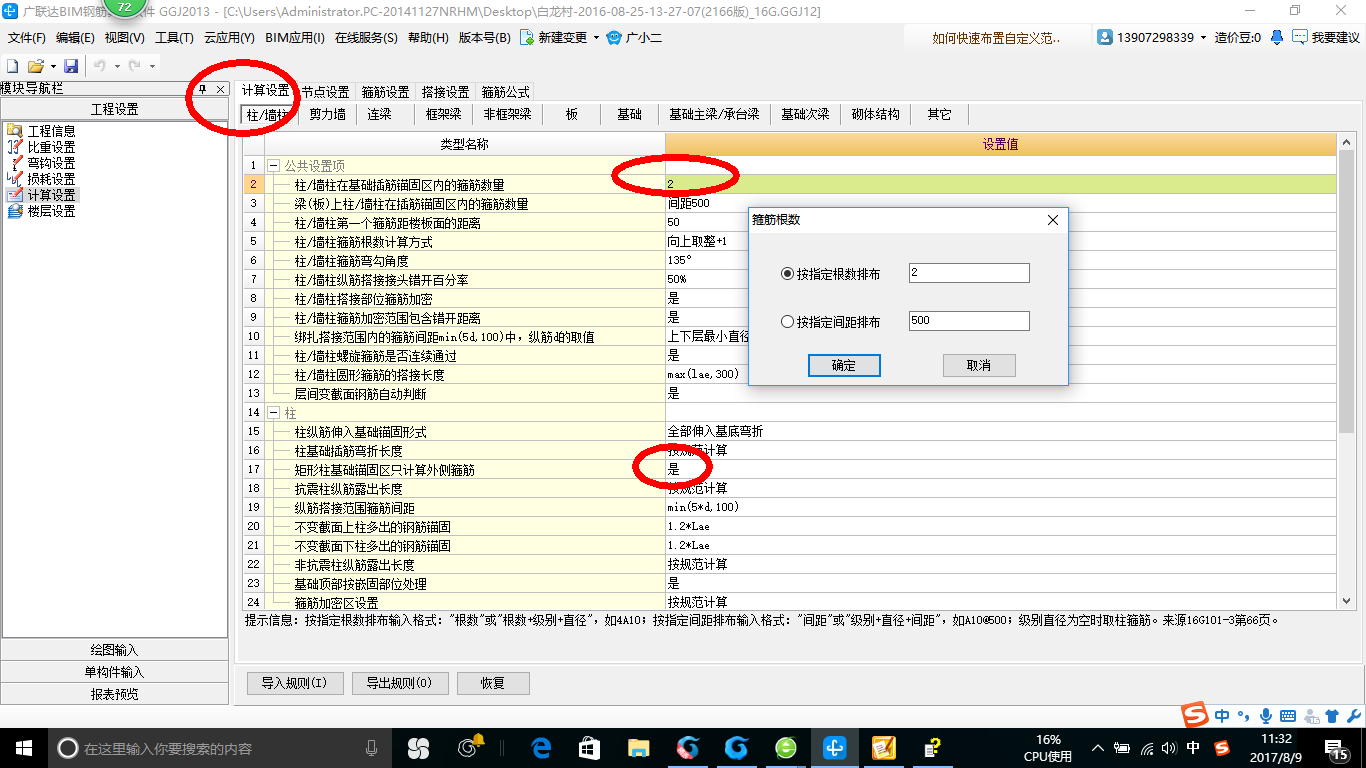
Task: Click value cell 135° for 柱/墙柱箍筋弯勾角度
Action: [x=1000, y=261]
